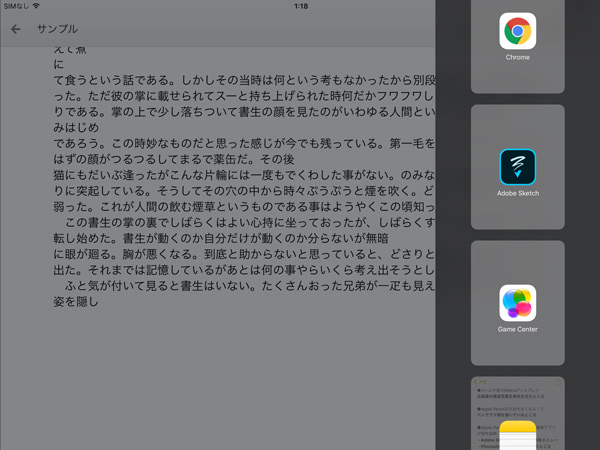Open the Chrome app icon
The width and height of the screenshot is (600, 450).
click(x=517, y=32)
